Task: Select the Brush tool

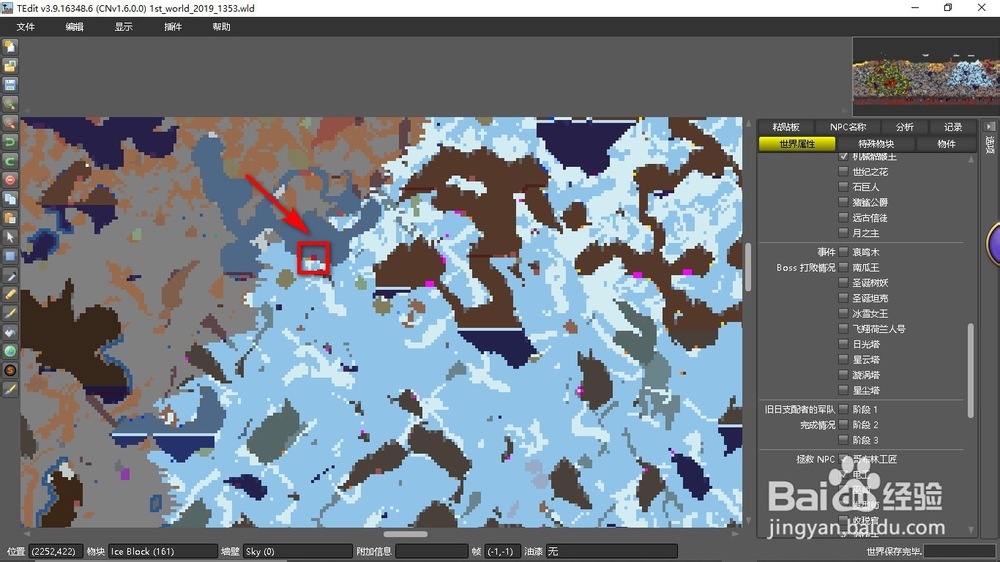Action: (x=10, y=313)
